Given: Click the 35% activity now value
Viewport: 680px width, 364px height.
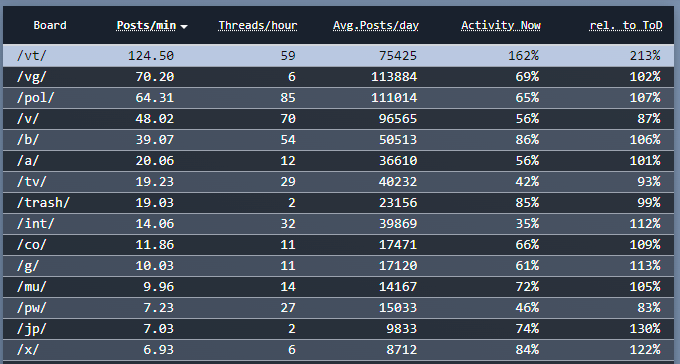Looking at the screenshot, I should point(527,223).
